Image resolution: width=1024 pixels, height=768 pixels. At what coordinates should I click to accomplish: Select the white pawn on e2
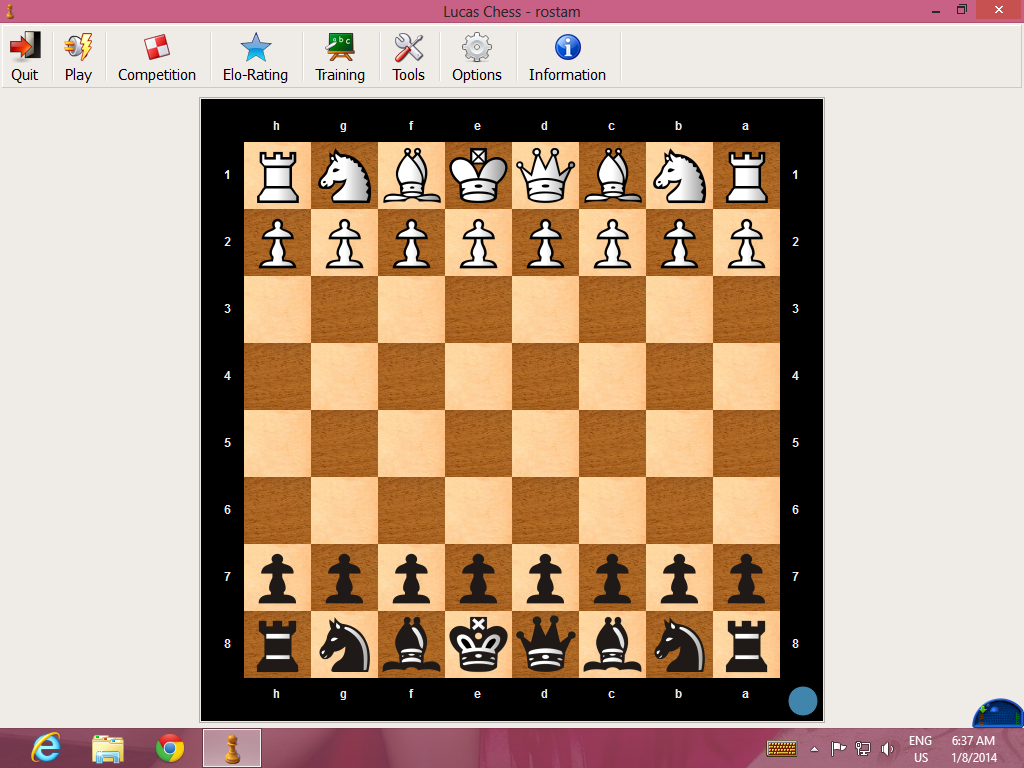[x=478, y=243]
